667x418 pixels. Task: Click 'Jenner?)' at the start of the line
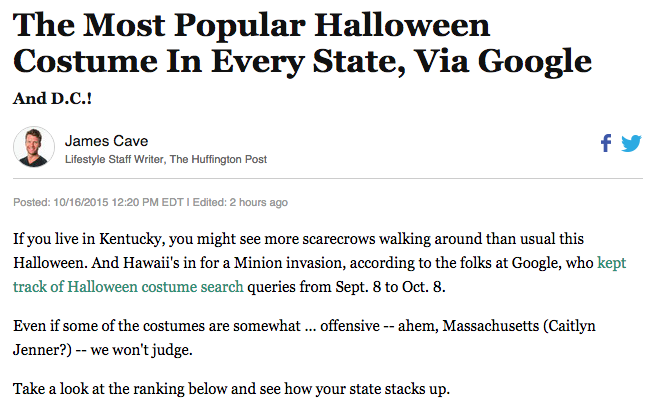click(43, 350)
